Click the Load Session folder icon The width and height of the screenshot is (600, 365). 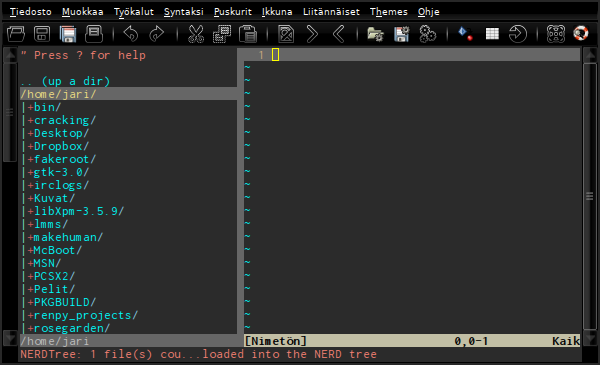(x=375, y=34)
